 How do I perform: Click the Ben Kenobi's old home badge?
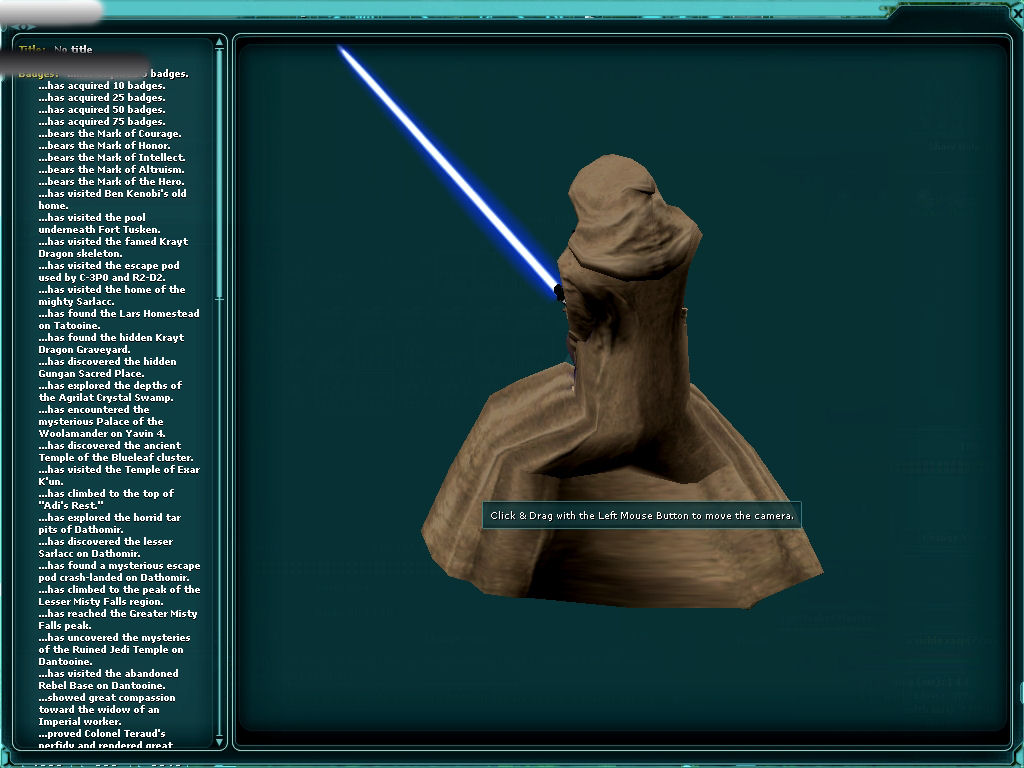coord(112,199)
